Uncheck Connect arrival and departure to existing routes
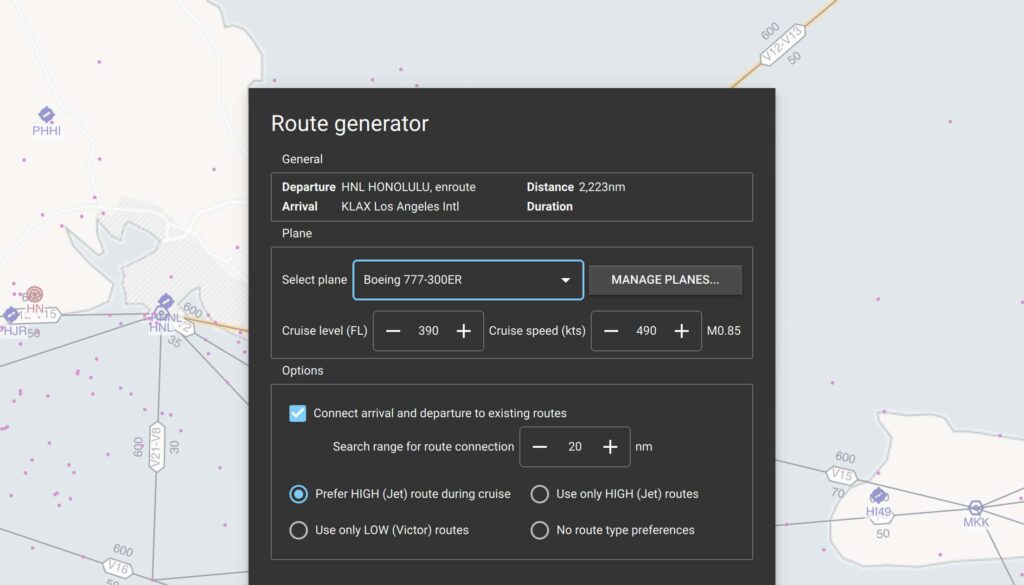The image size is (1024, 585). (x=298, y=413)
